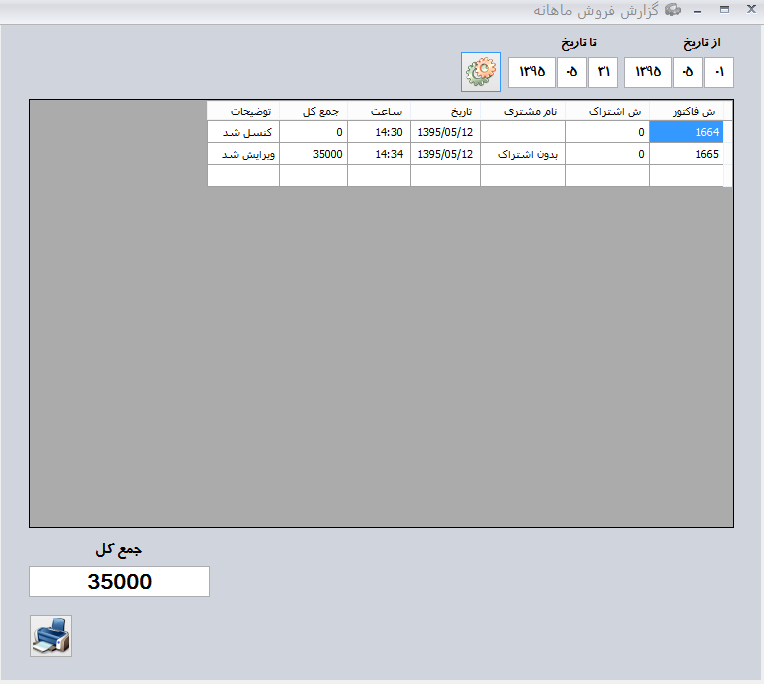The image size is (764, 684).
Task: Click the total sum field showing 35000
Action: coord(119,581)
